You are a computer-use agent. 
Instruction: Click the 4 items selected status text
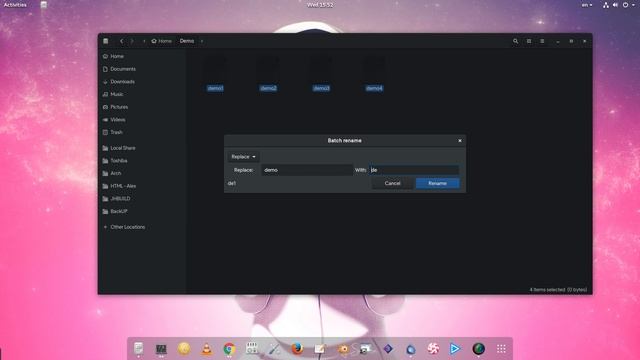[x=558, y=290]
